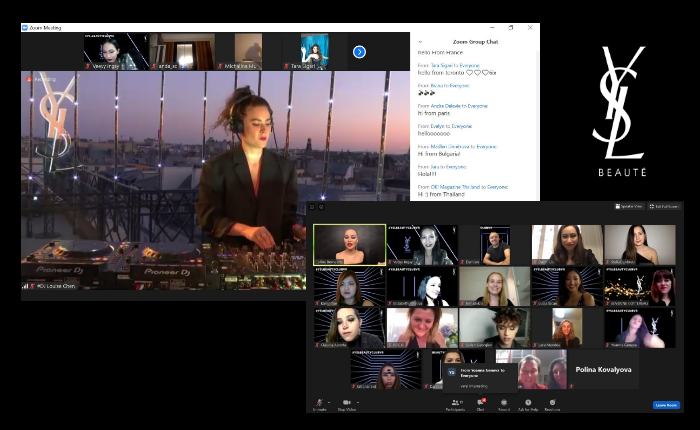Select Vessy Ingay thumbnail in top strip

pyautogui.click(x=116, y=51)
